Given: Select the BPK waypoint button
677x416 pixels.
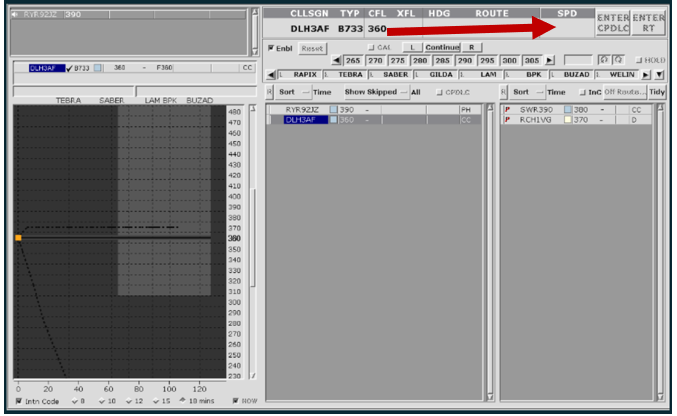Looking at the screenshot, I should pos(527,75).
